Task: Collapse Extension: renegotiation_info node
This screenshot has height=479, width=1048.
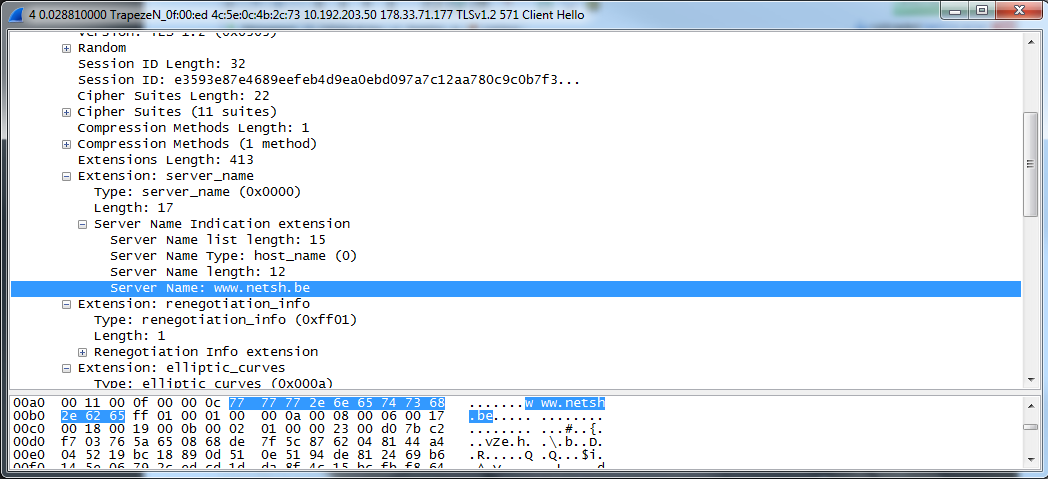Action: point(66,304)
